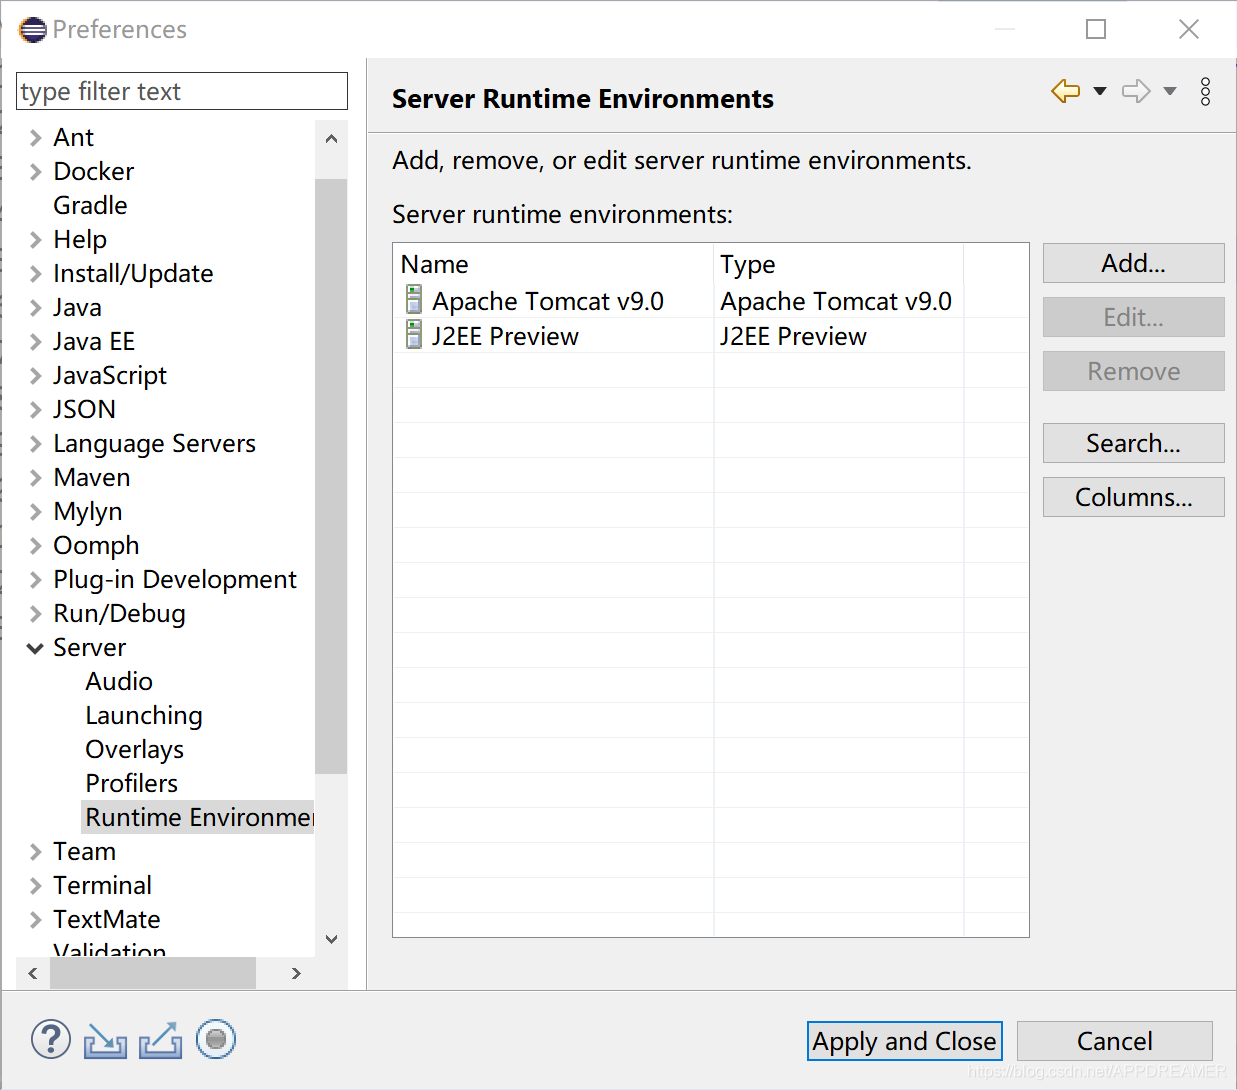Go back using the yellow arrow
Viewport: 1237px width, 1090px height.
coord(1066,91)
